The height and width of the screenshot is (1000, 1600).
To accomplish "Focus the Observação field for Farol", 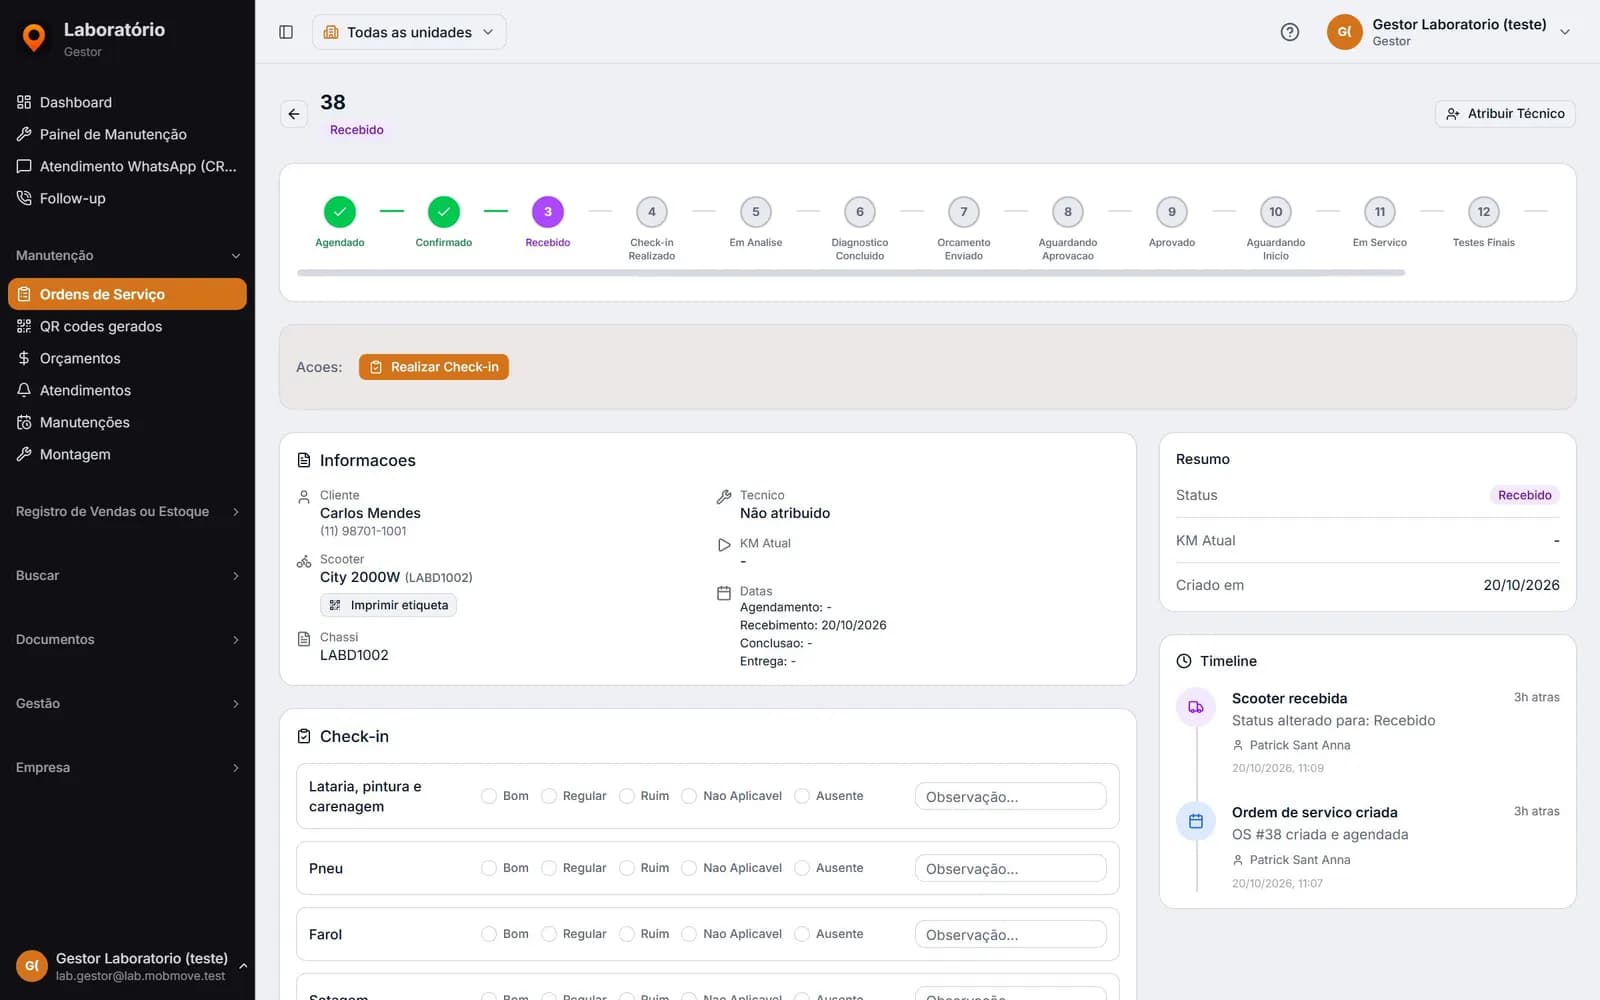I will [x=1011, y=934].
